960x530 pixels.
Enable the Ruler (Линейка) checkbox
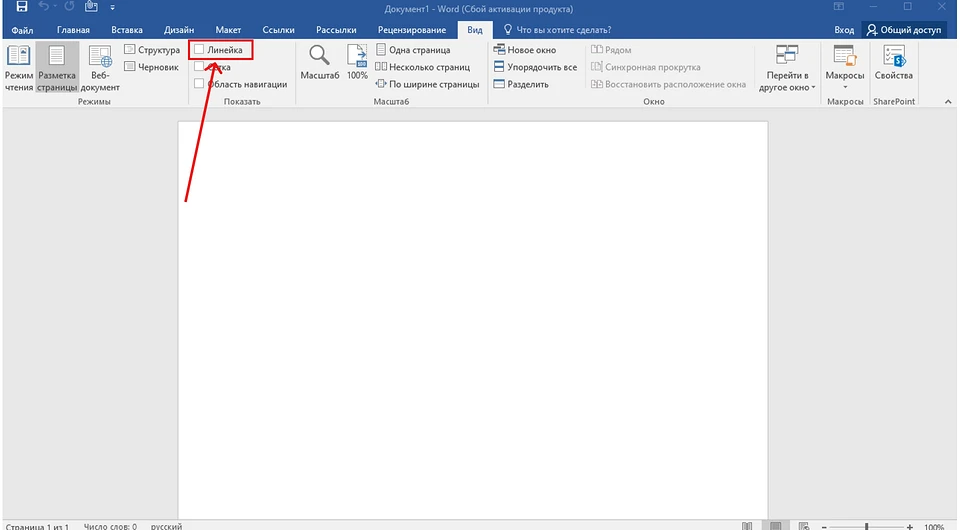[200, 49]
